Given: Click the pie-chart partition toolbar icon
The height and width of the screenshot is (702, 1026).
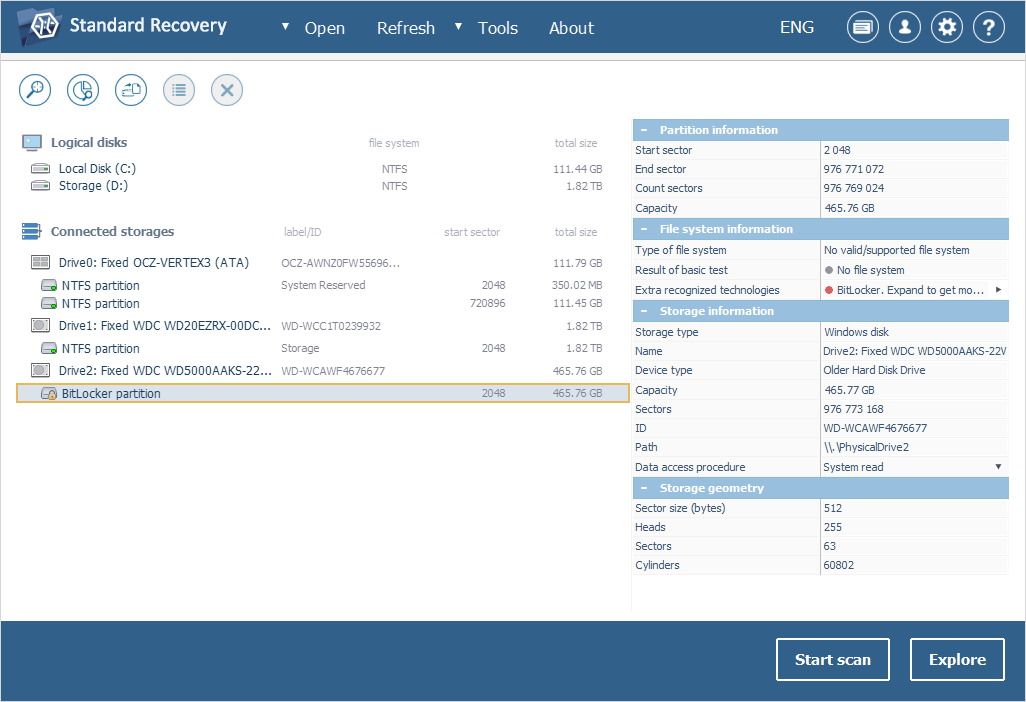Looking at the screenshot, I should pos(83,90).
